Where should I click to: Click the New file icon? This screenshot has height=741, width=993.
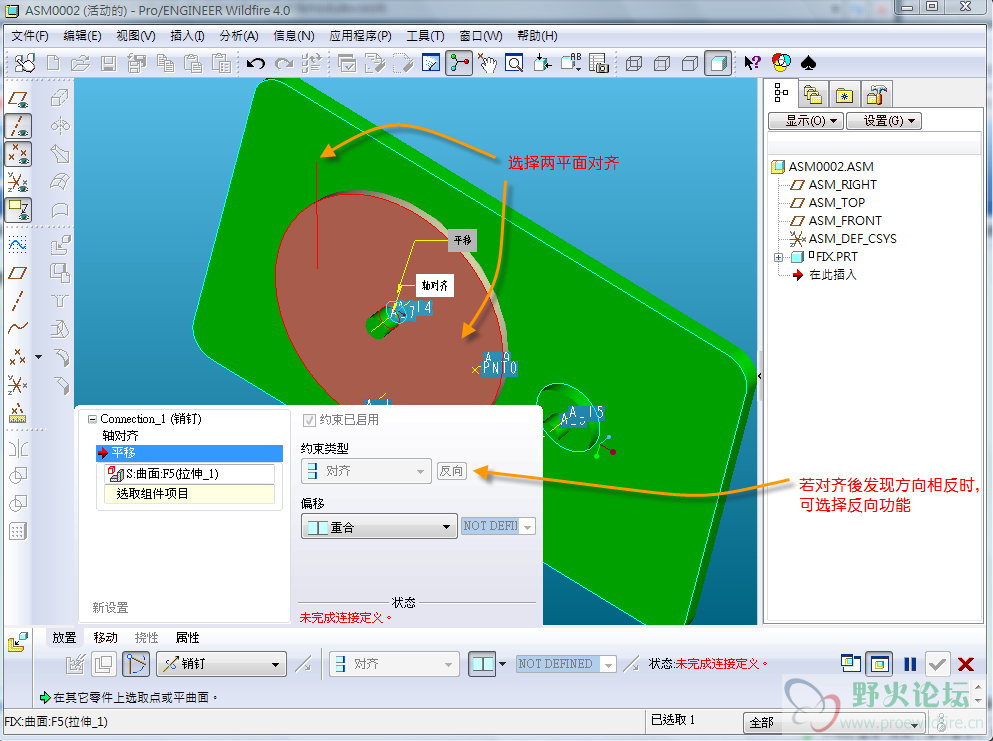coord(53,63)
